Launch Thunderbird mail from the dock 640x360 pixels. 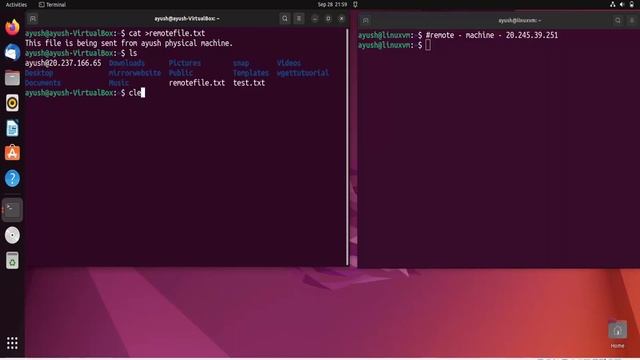(12, 53)
